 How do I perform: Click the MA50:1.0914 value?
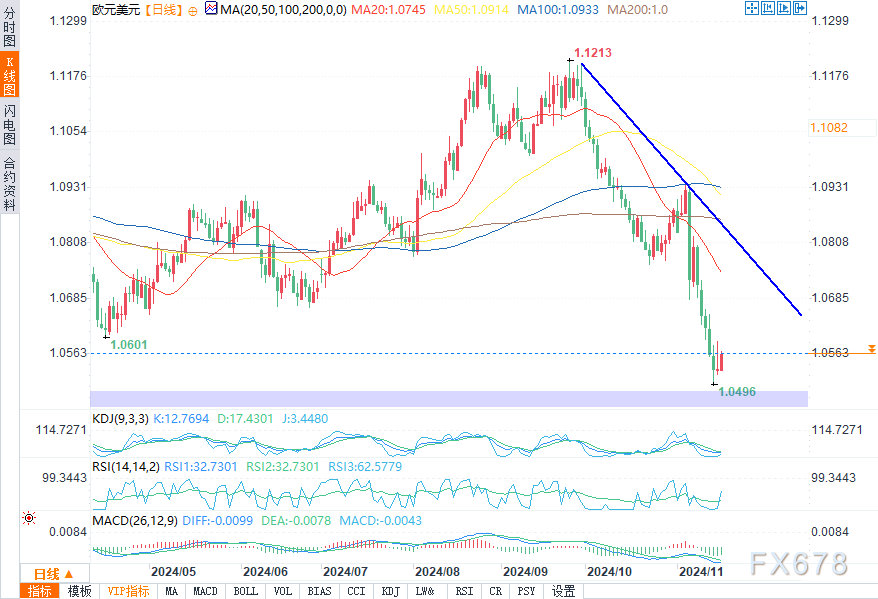(x=471, y=10)
